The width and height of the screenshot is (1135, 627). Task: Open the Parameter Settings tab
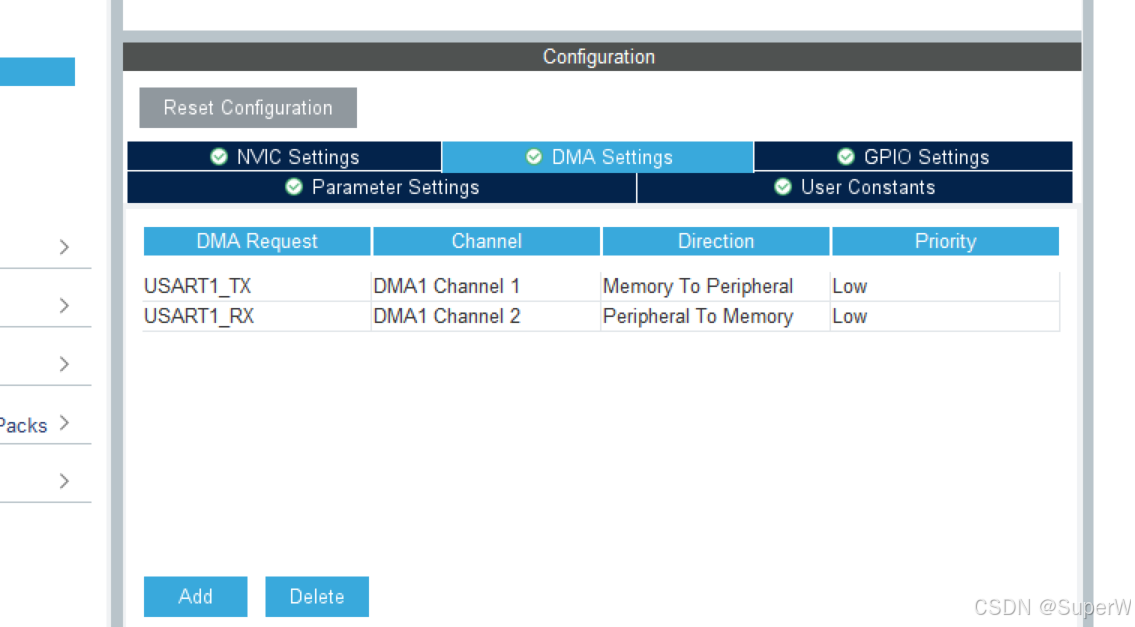click(382, 188)
